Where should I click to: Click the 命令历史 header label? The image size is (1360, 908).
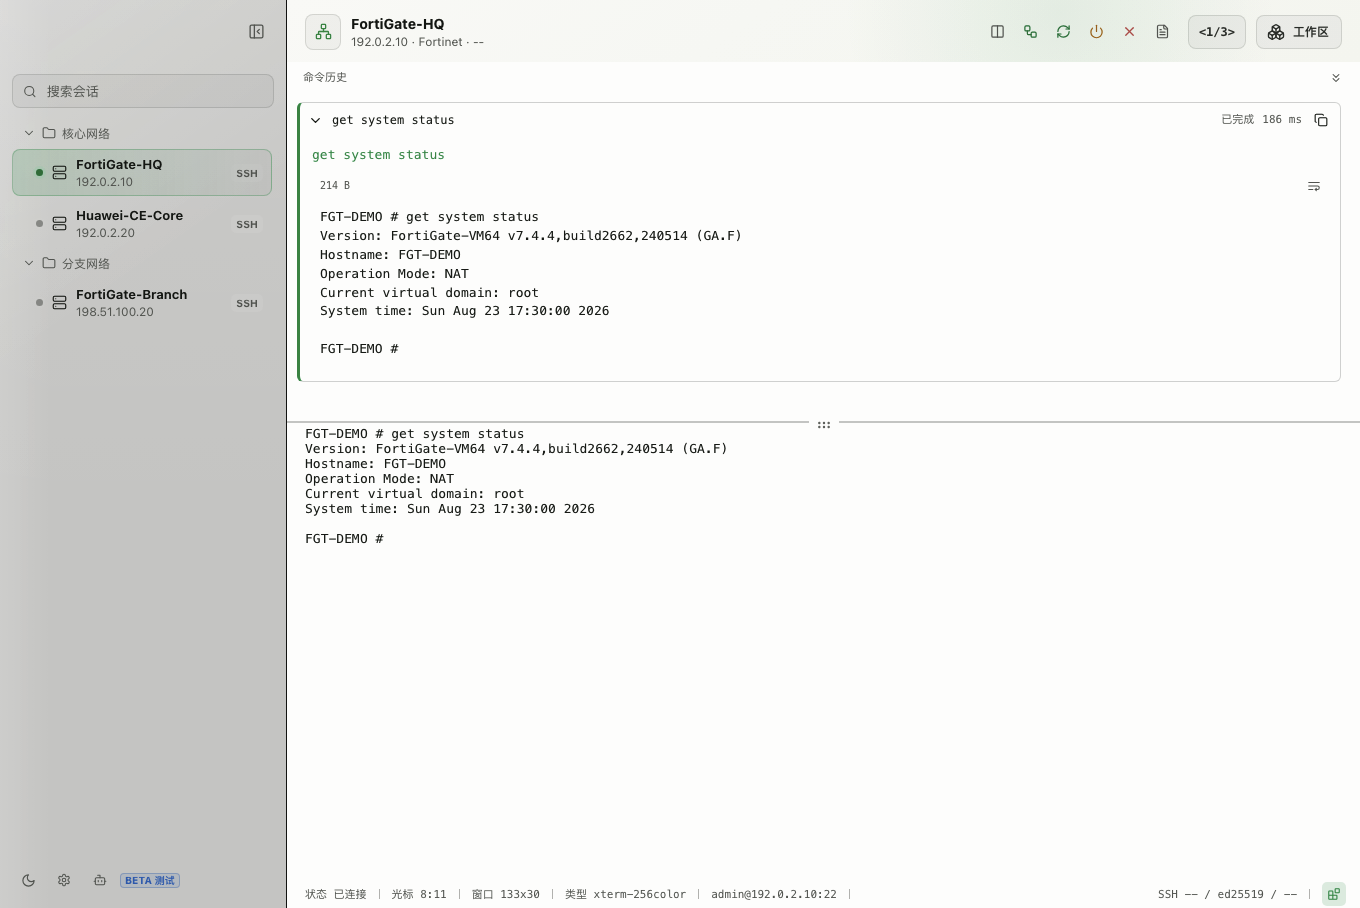click(325, 77)
